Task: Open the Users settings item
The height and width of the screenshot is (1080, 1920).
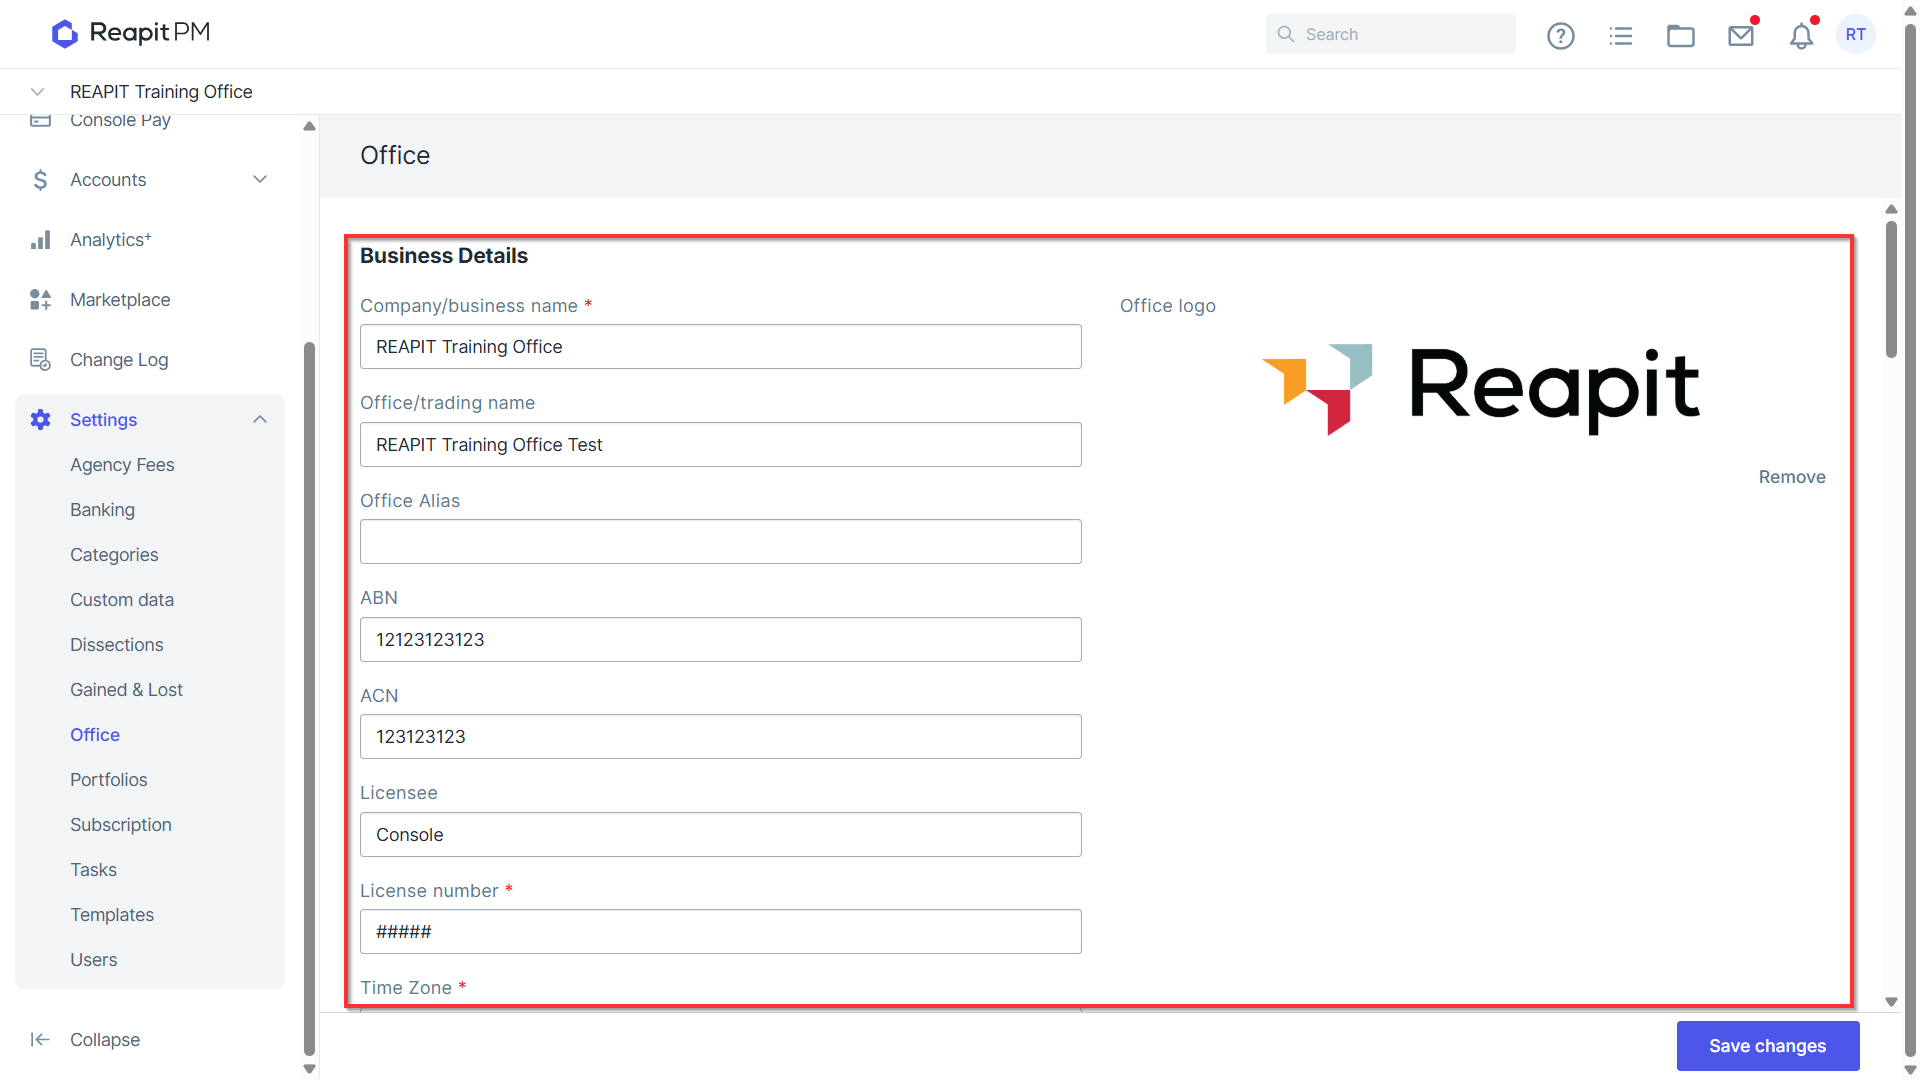Action: click(94, 960)
